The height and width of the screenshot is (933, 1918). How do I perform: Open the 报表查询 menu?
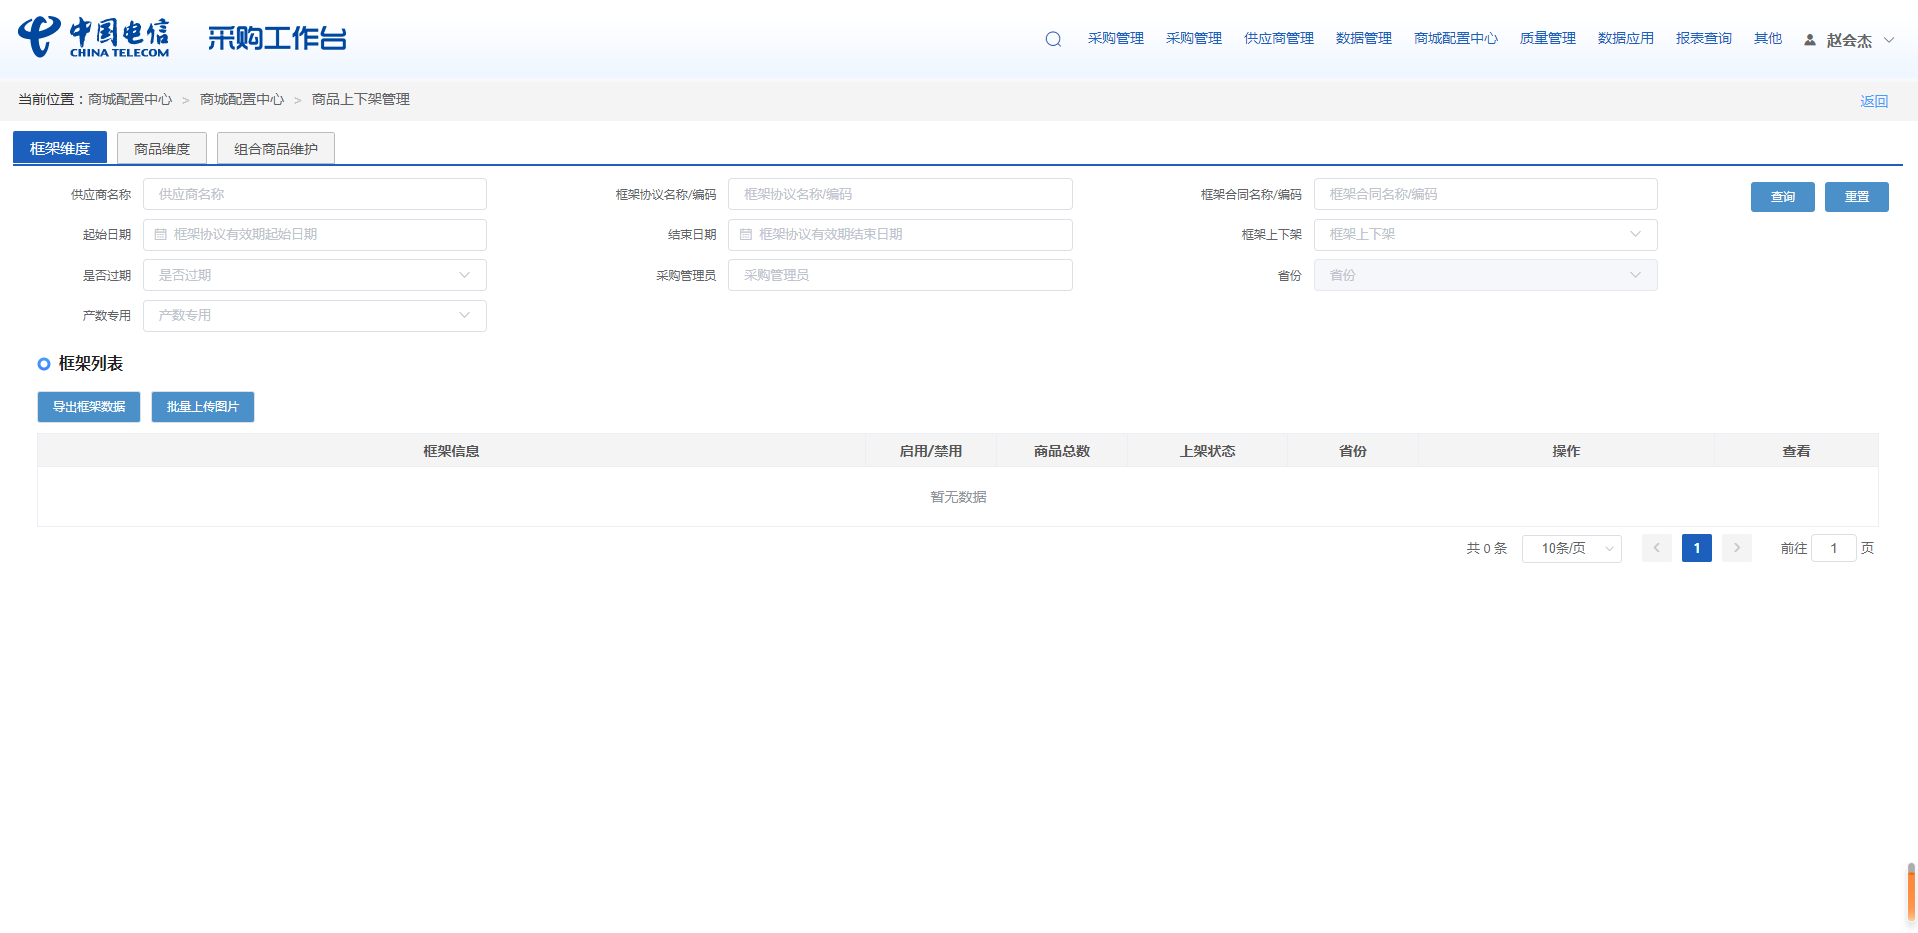click(1704, 38)
